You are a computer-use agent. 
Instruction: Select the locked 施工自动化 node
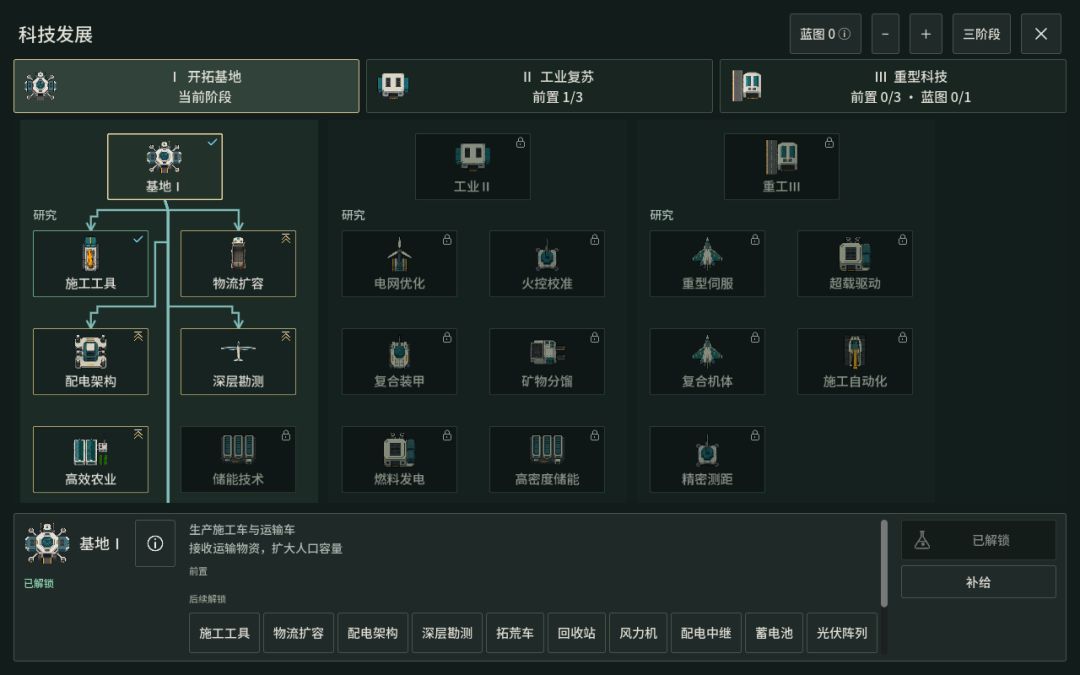click(855, 362)
